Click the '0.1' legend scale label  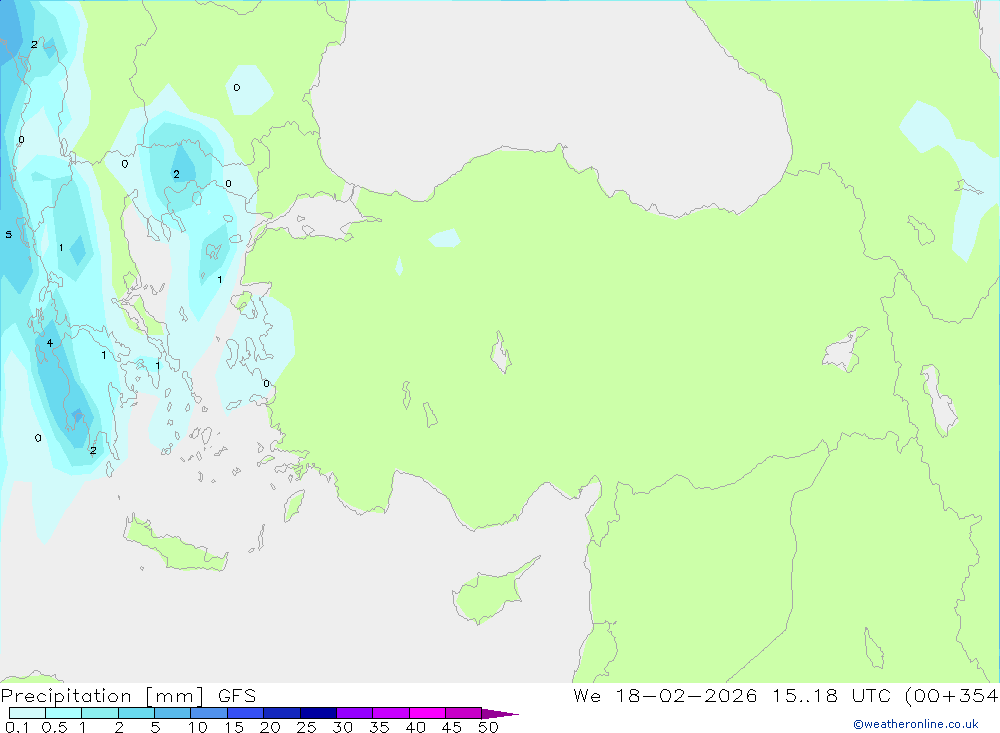point(17,727)
